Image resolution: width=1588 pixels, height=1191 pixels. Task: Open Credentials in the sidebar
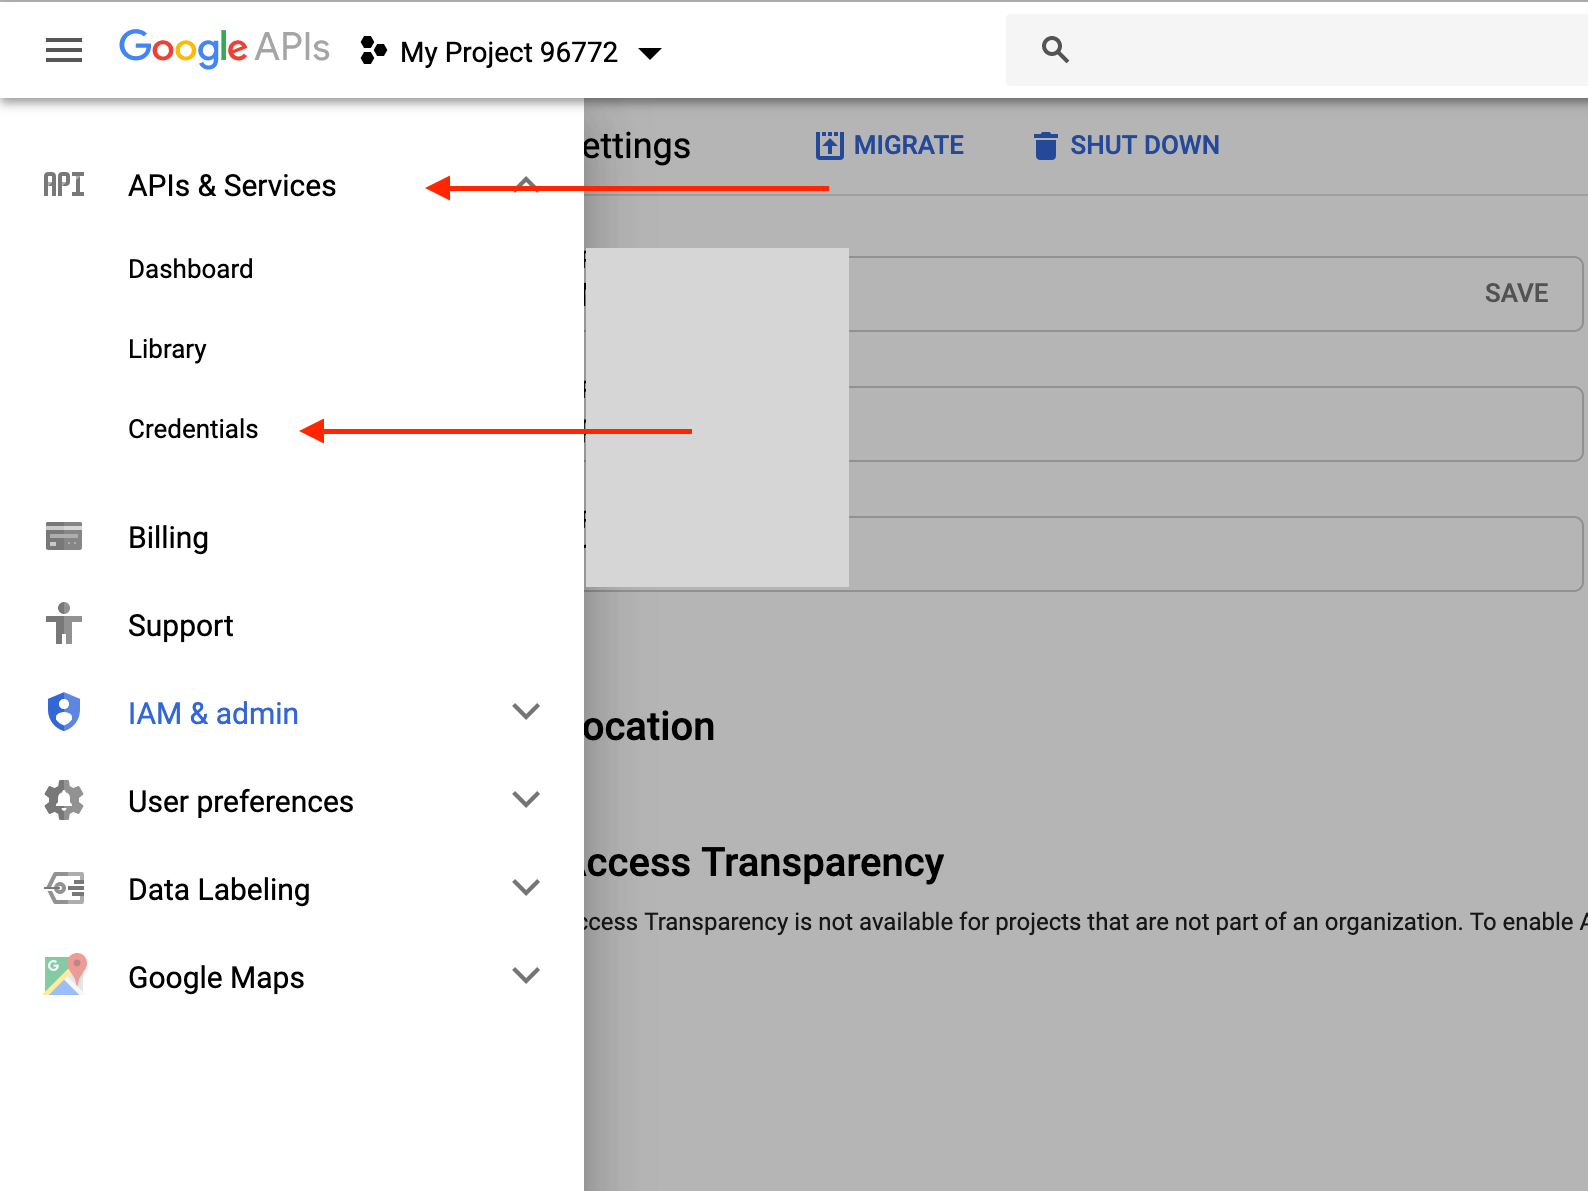coord(193,429)
